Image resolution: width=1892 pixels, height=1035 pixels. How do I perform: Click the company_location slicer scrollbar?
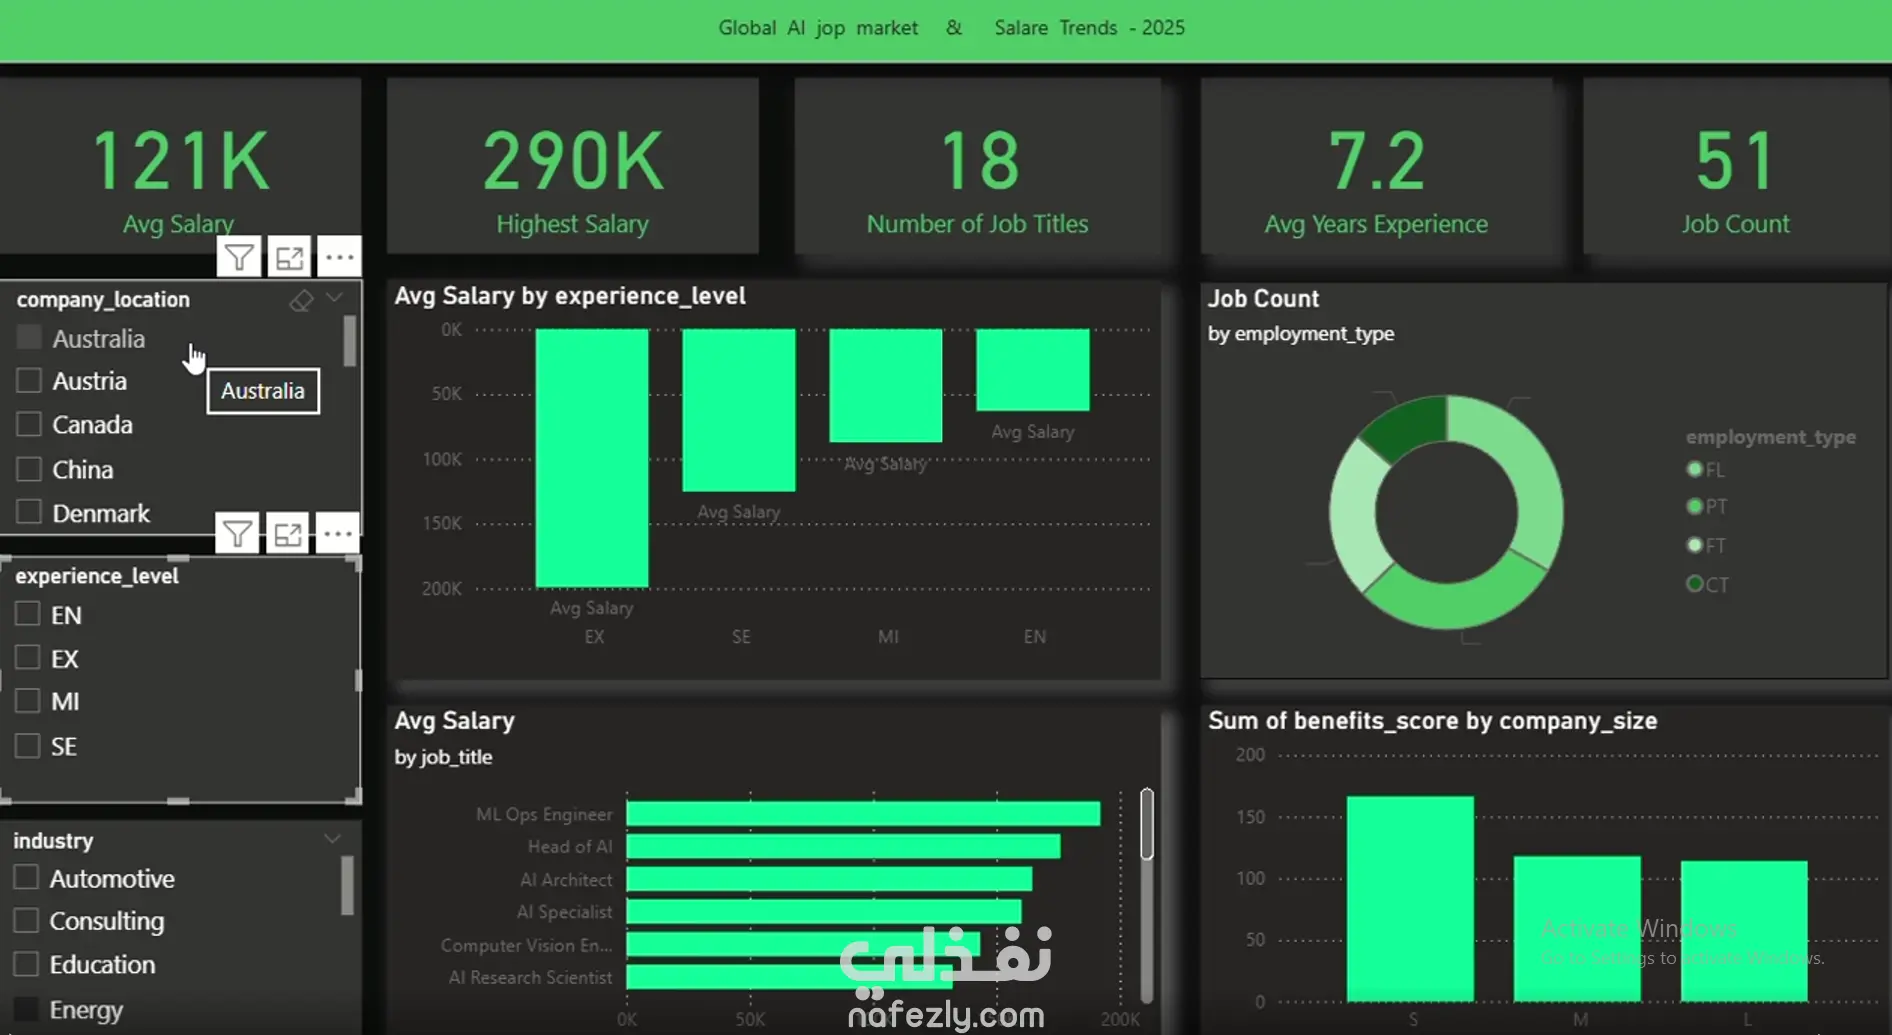(x=349, y=341)
